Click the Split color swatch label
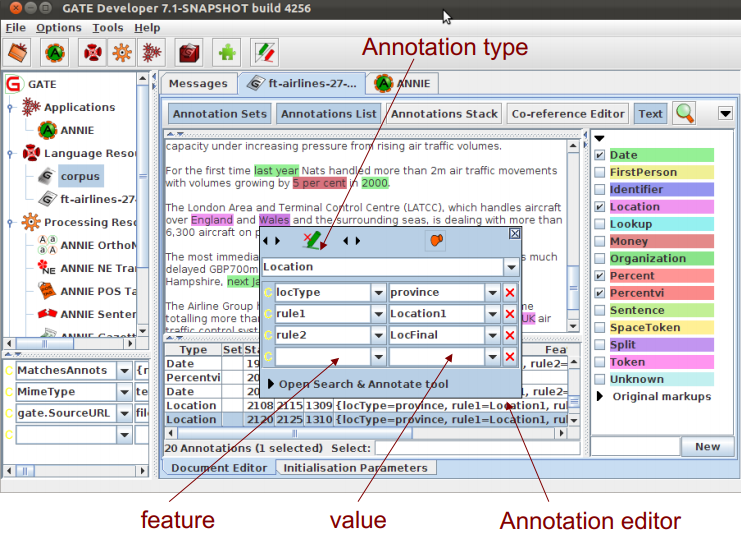 (662, 345)
